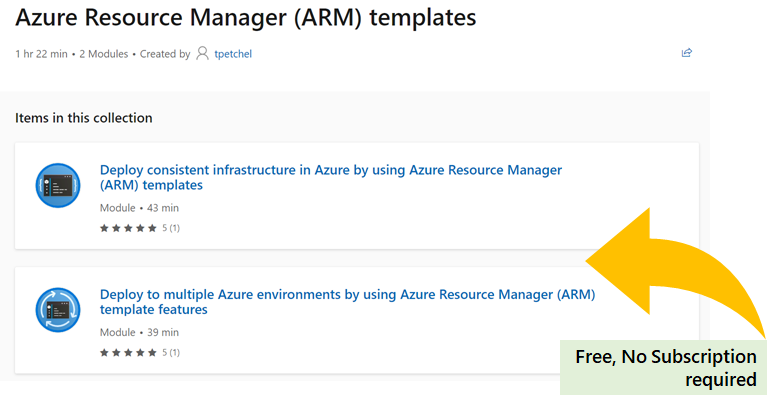Click the user avatar icon beside tpetchel
The height and width of the screenshot is (402, 784).
coord(202,53)
